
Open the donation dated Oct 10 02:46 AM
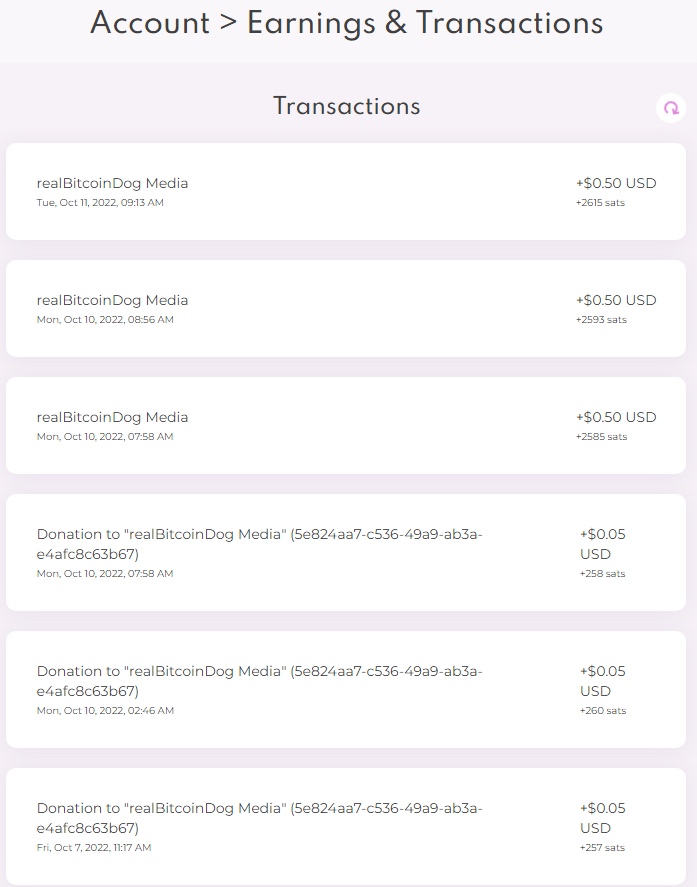coord(346,689)
